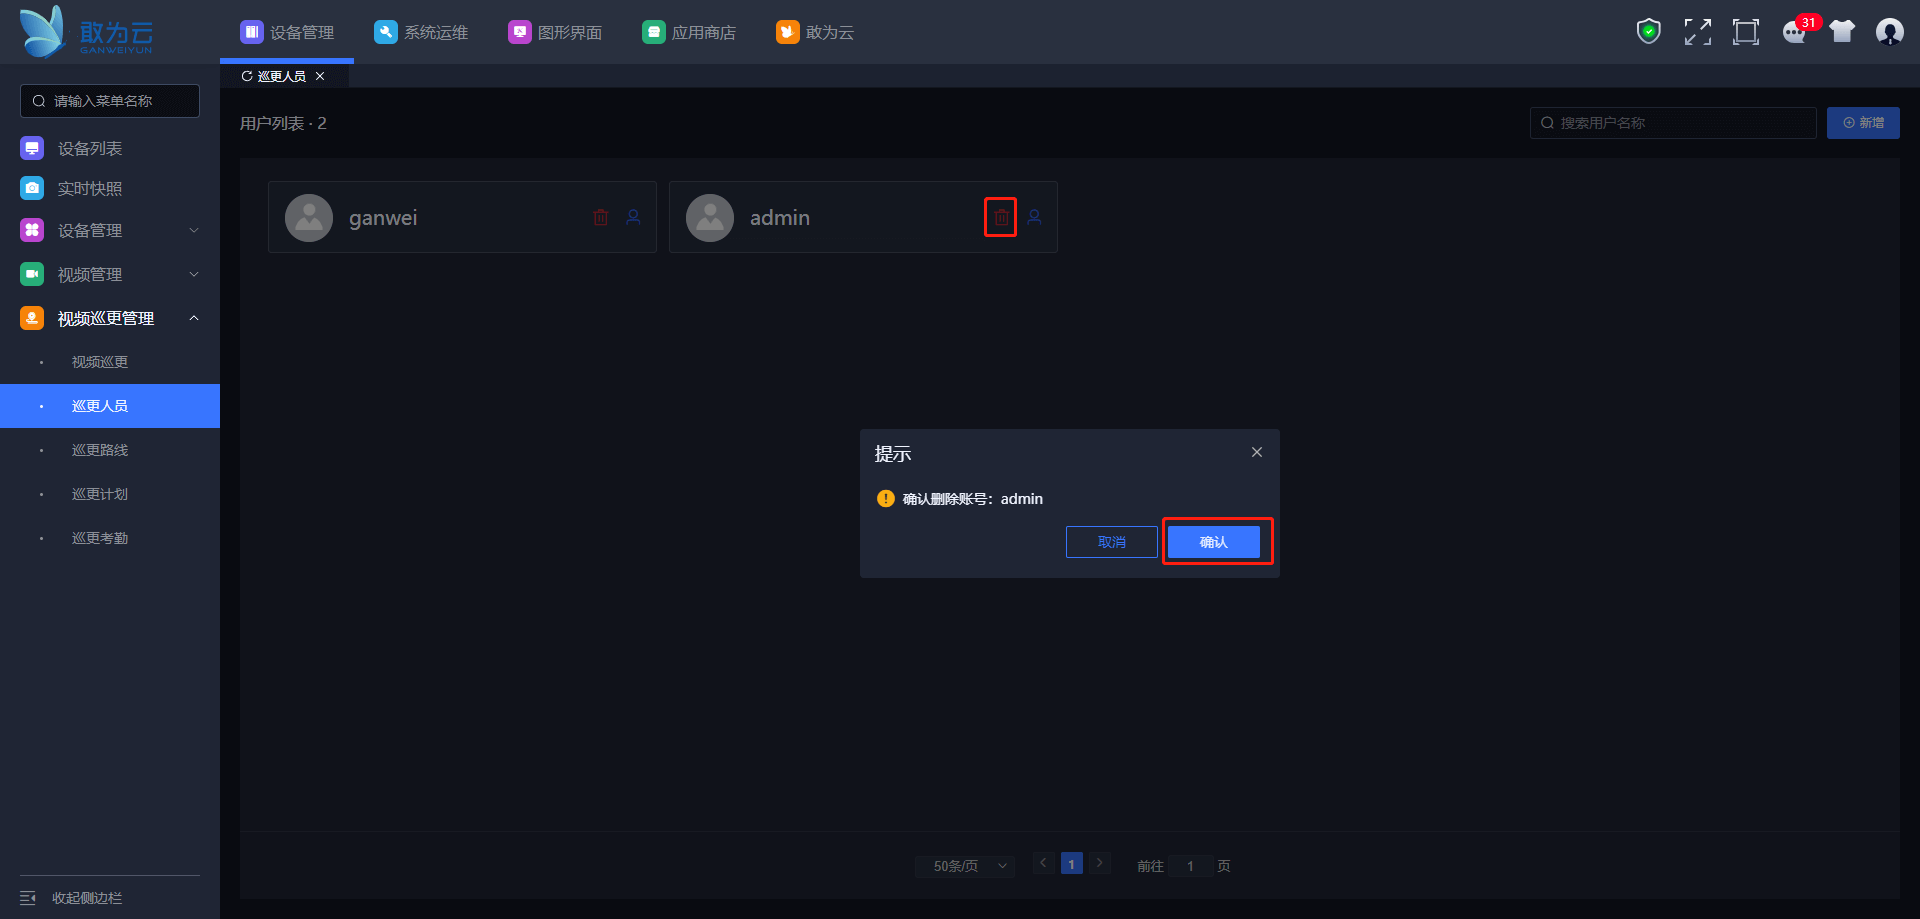The height and width of the screenshot is (919, 1920).
Task: Collapse the 视频巡更管理 group chevron
Action: 194,318
